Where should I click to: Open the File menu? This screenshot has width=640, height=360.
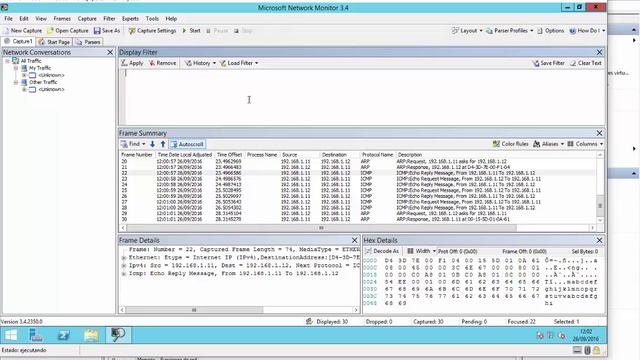tap(8, 19)
